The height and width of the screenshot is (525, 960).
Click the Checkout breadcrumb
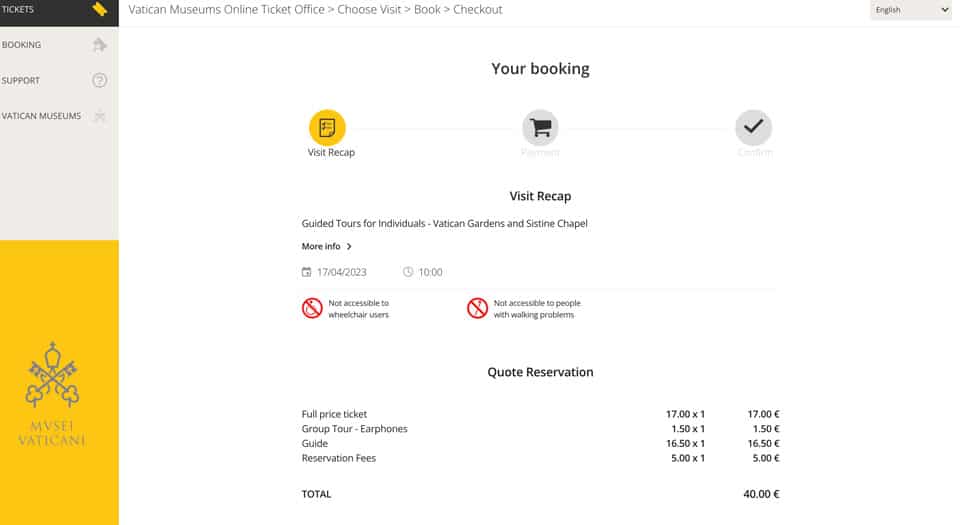coord(478,10)
